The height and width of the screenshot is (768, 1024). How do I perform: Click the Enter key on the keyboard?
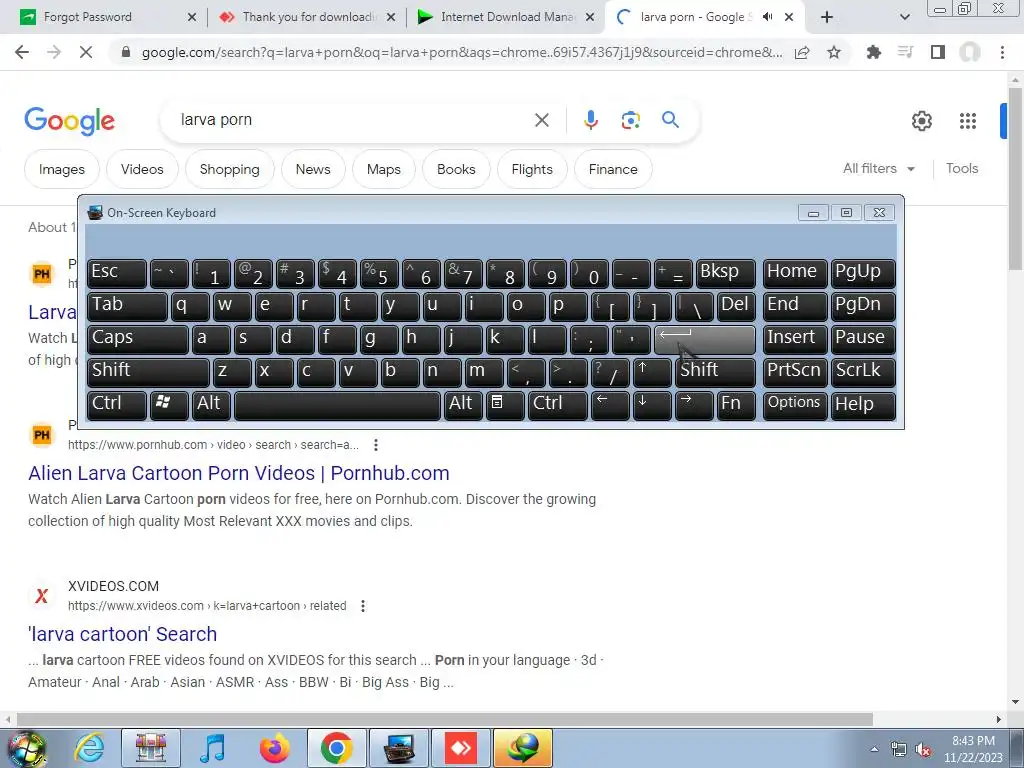705,338
